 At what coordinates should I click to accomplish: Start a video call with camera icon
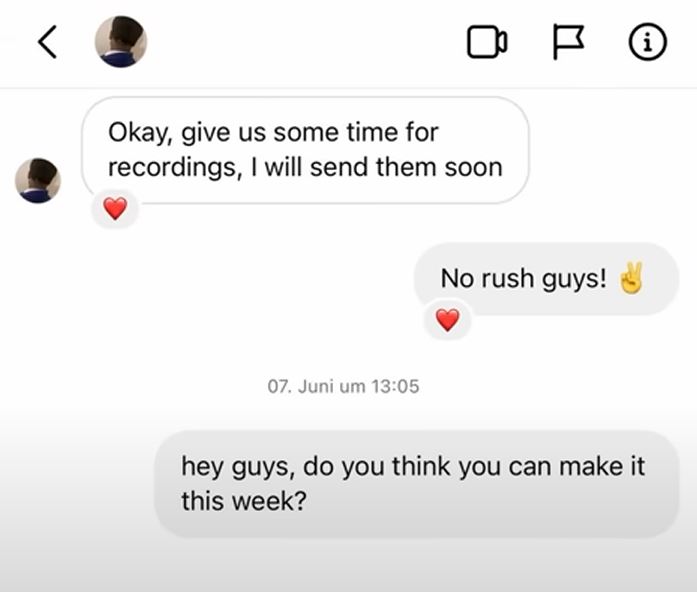[487, 42]
